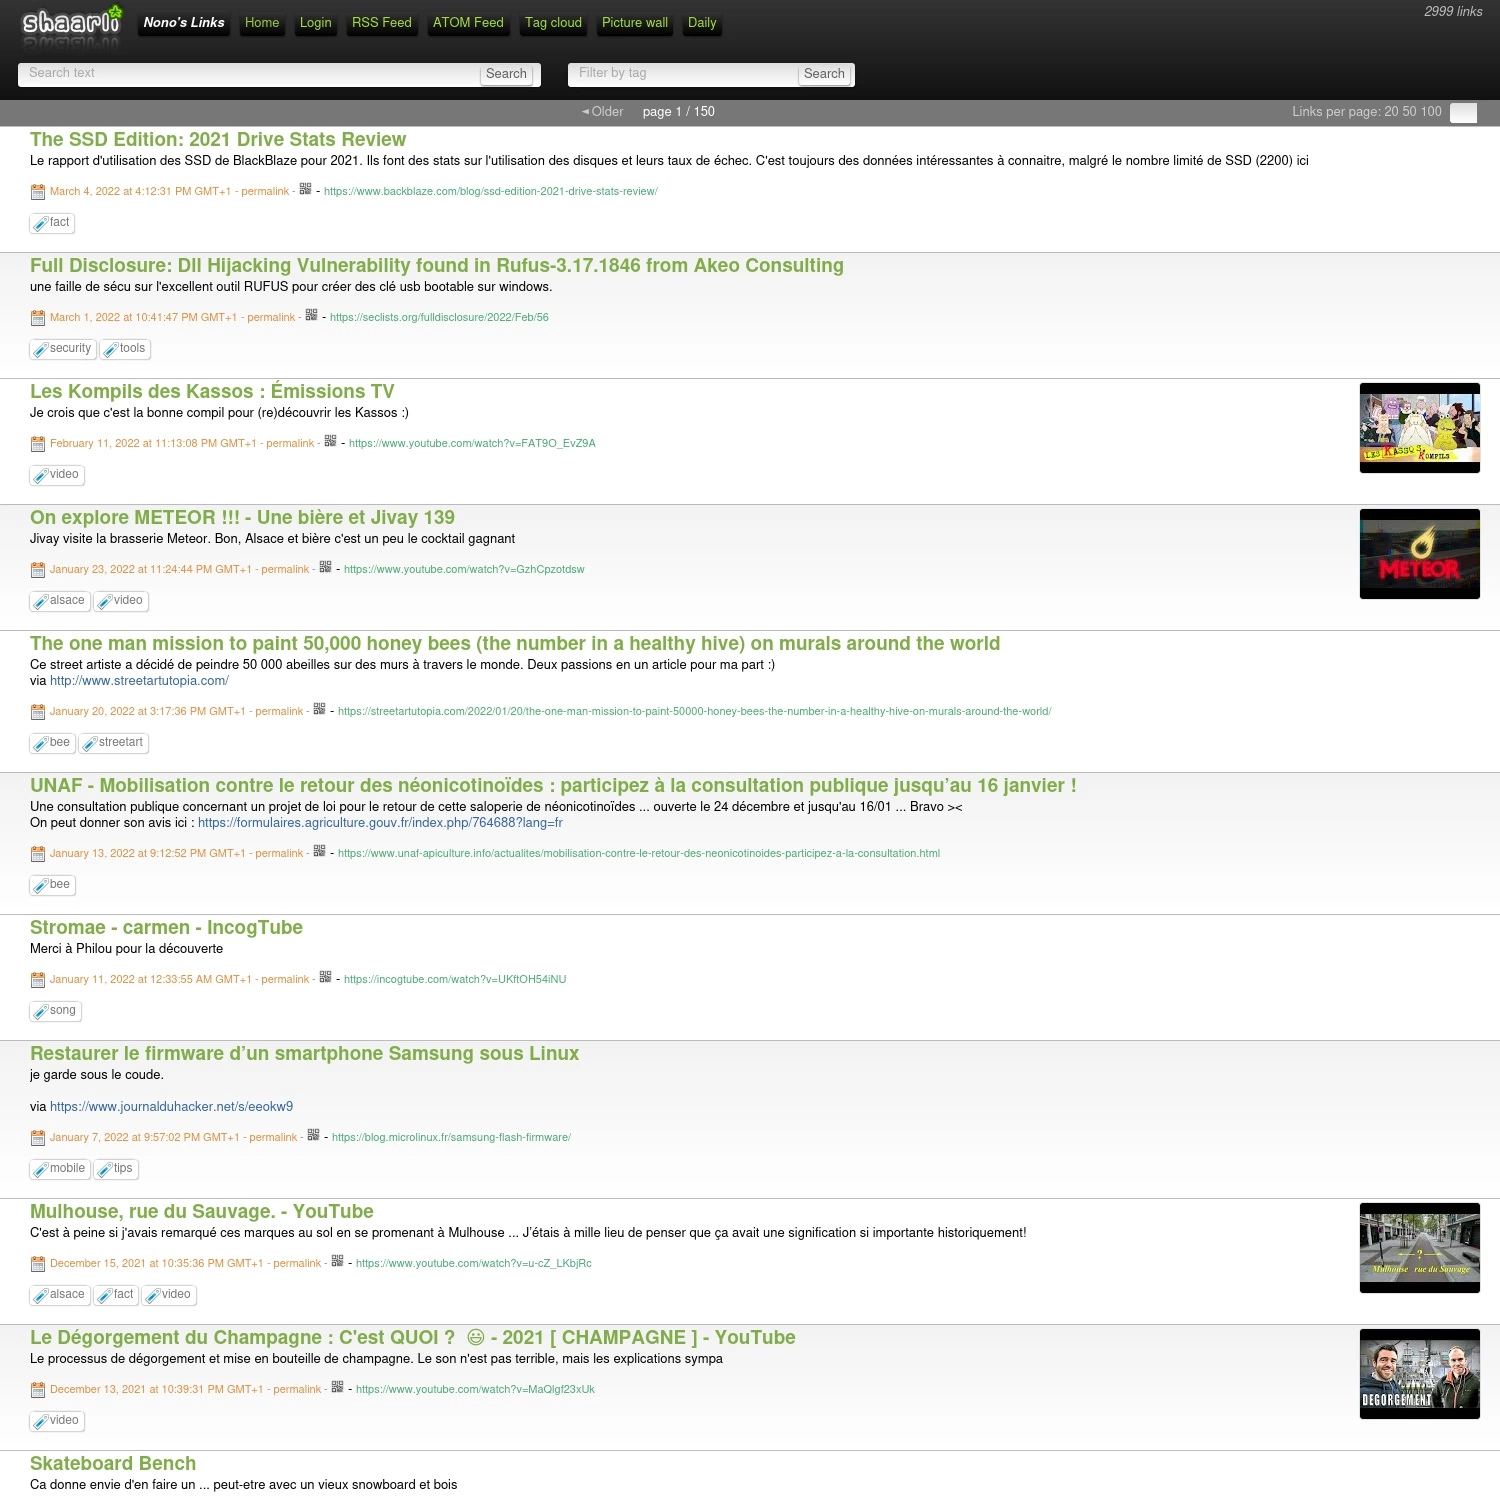Open journalduhacker.net via link
1500x1500 pixels.
click(x=171, y=1107)
